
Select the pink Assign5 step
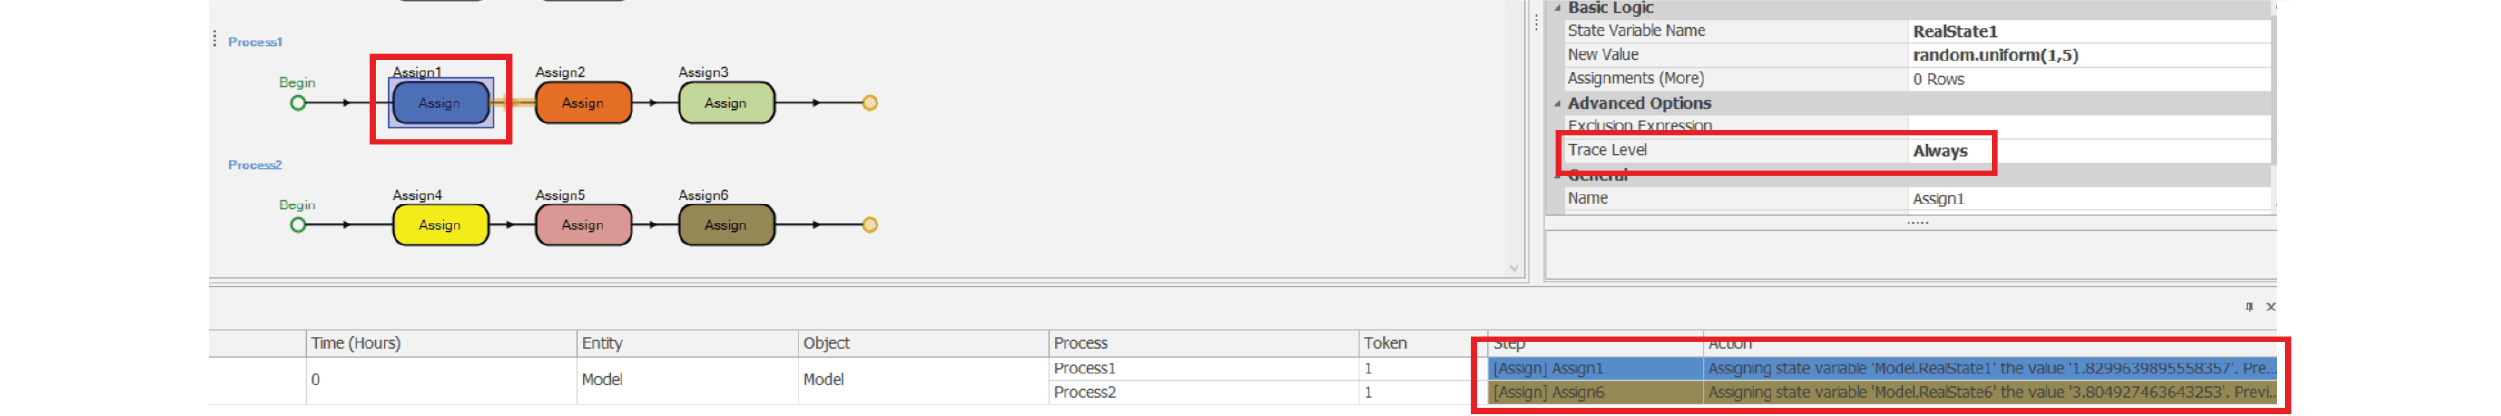click(x=583, y=225)
